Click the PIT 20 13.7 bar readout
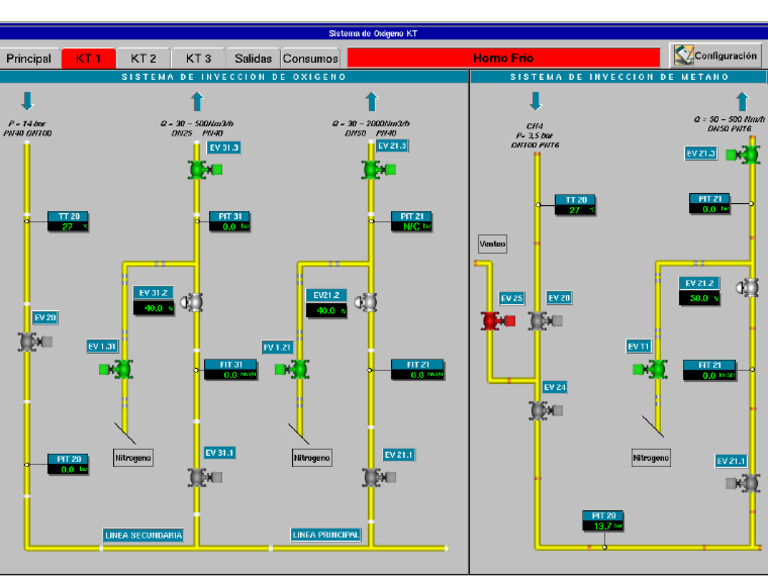The width and height of the screenshot is (768, 576). (603, 521)
